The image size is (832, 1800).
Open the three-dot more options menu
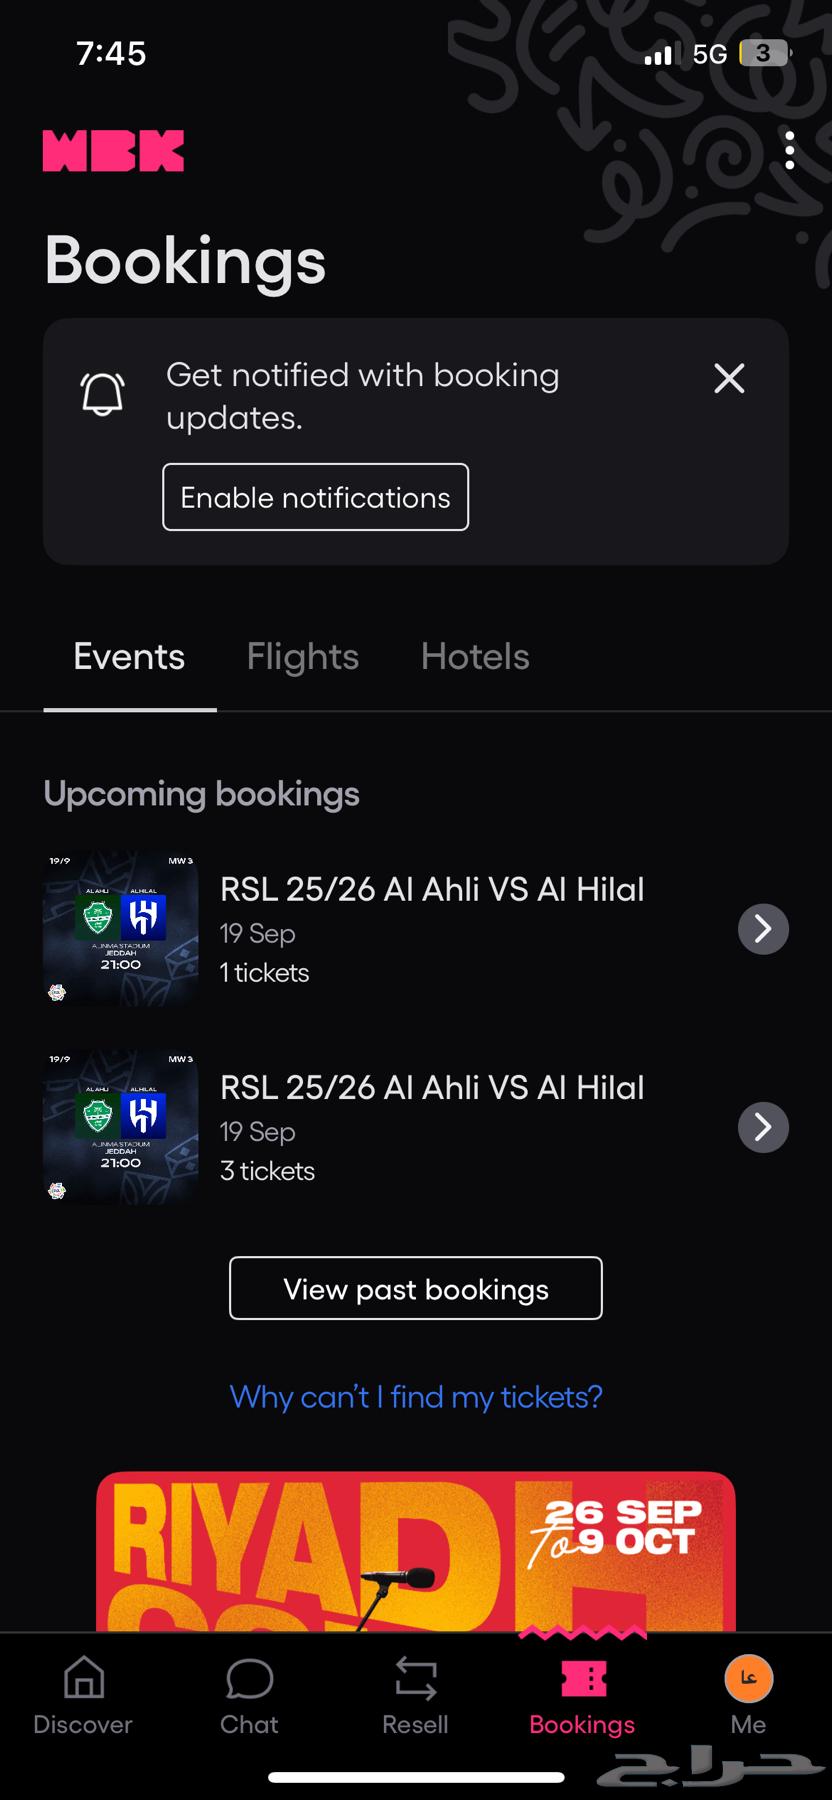[x=789, y=151]
